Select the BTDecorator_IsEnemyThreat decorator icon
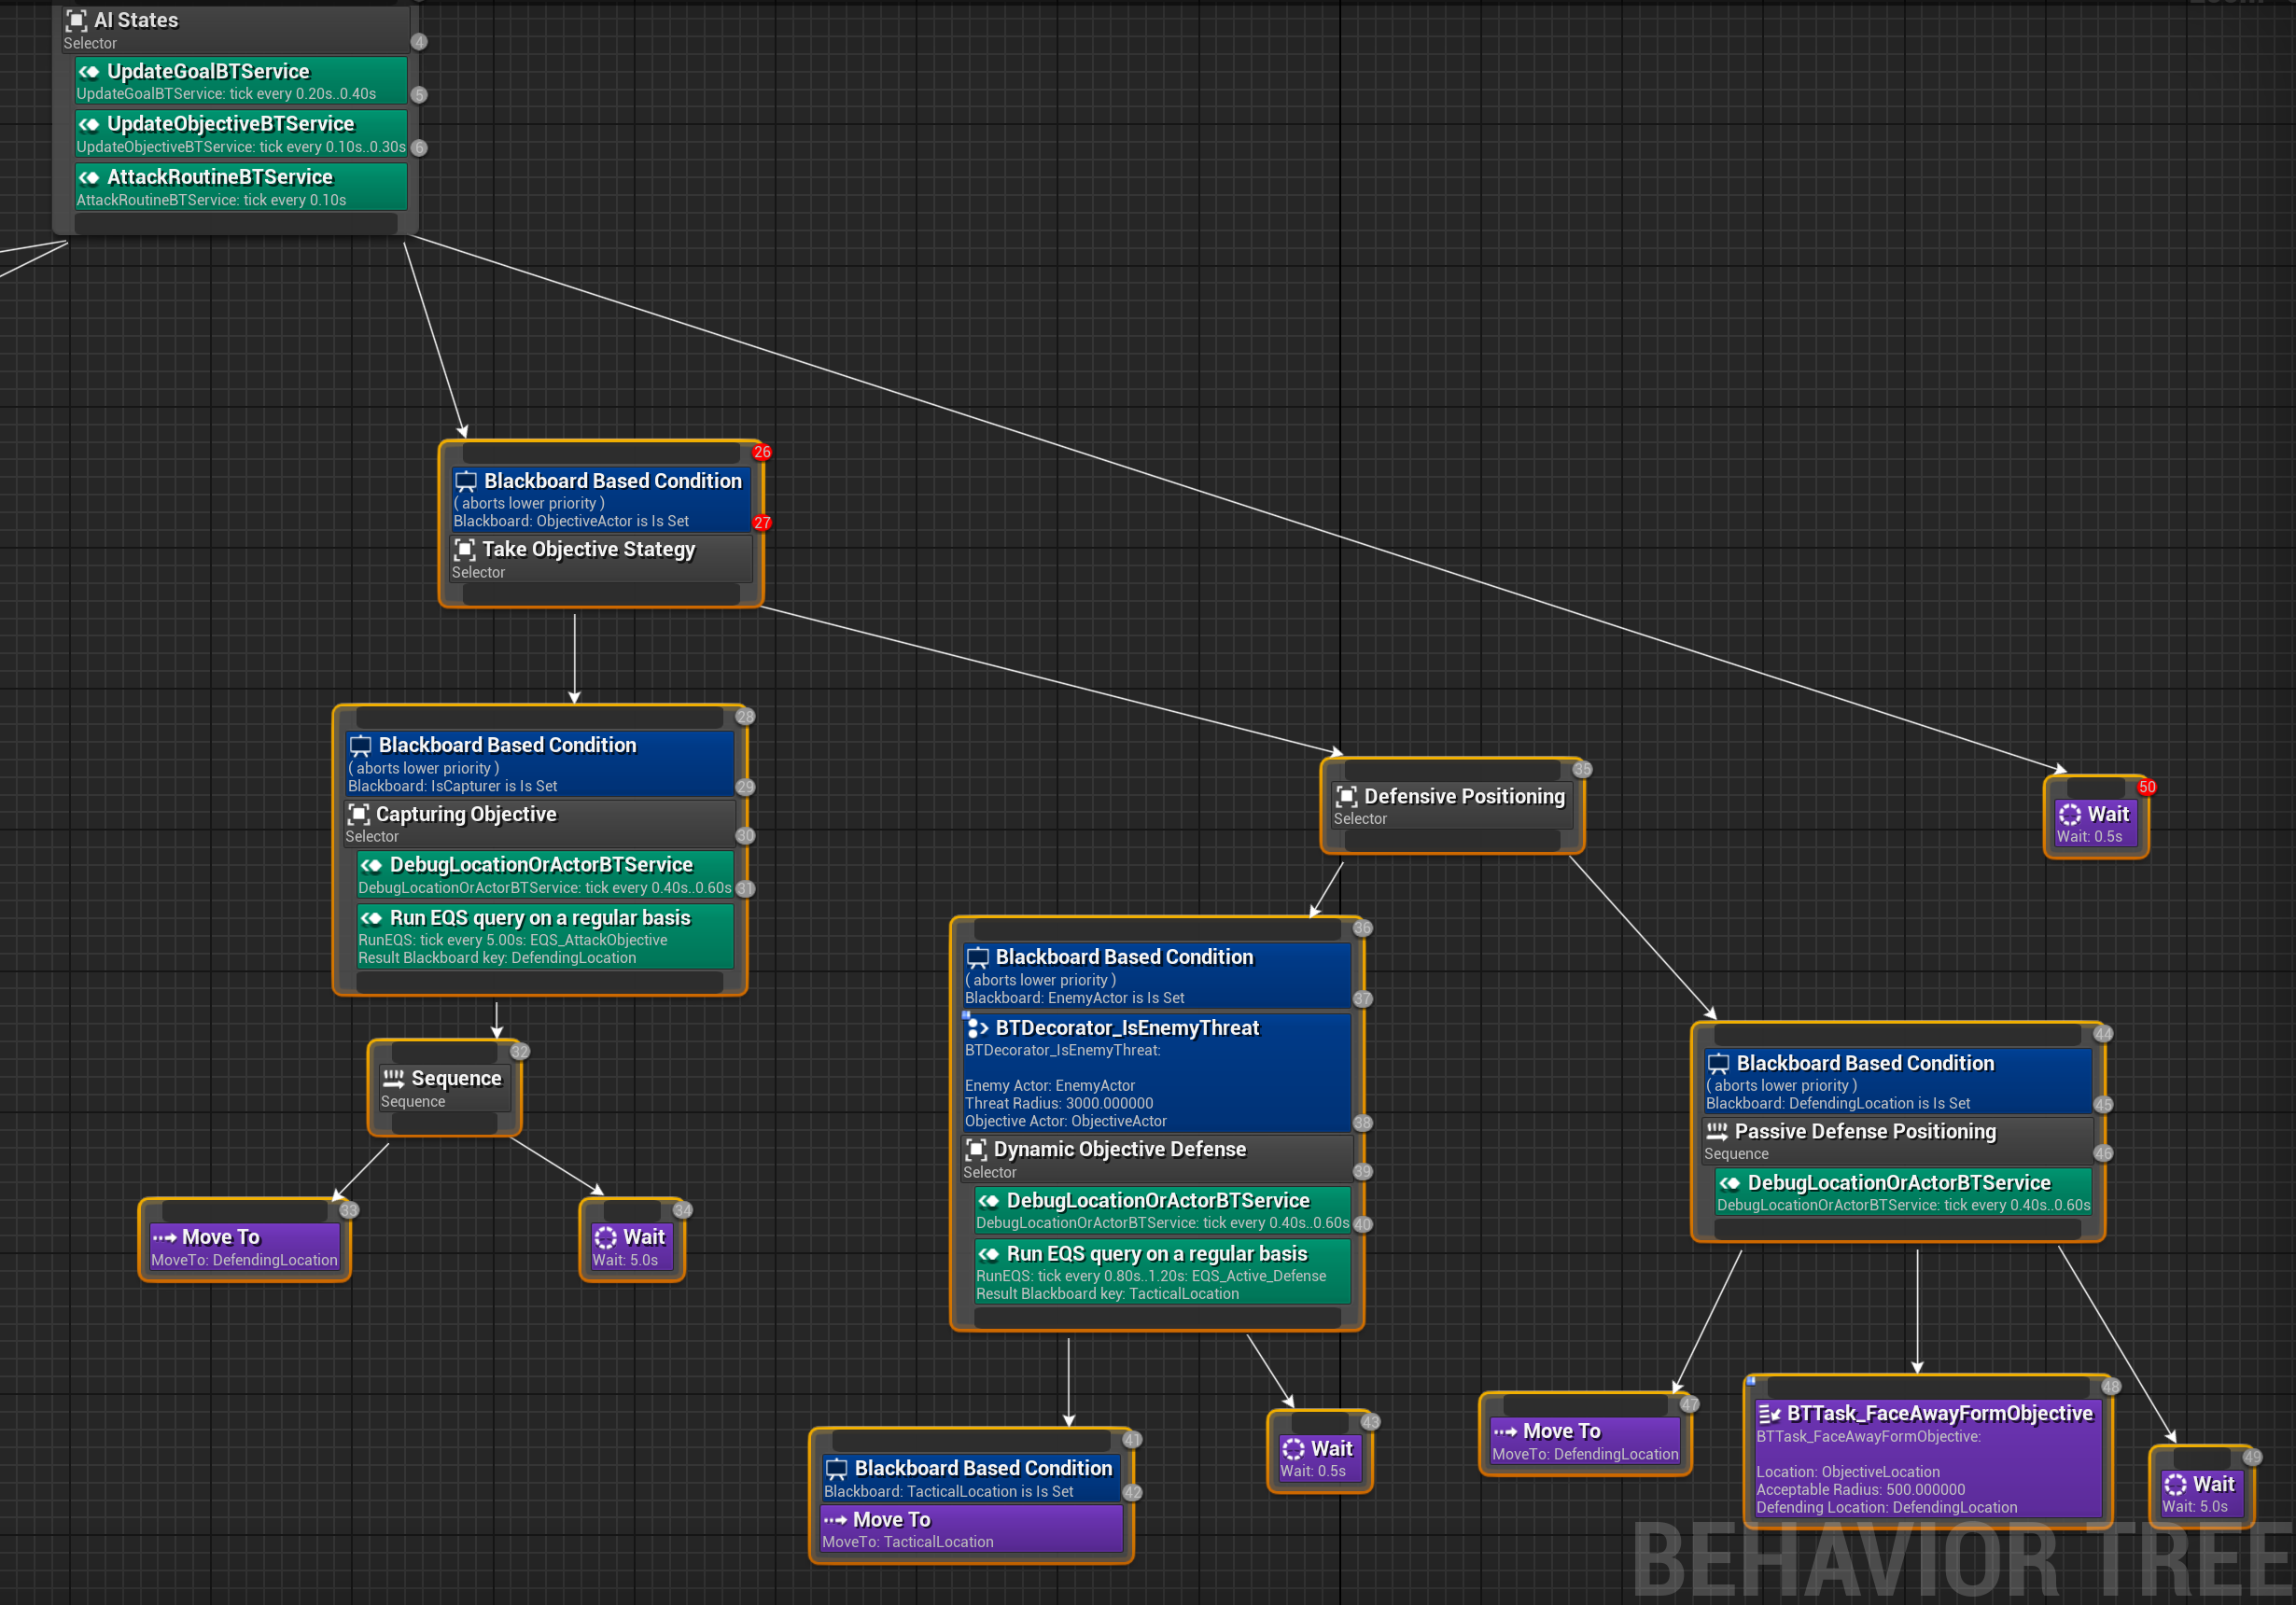 tap(978, 1028)
